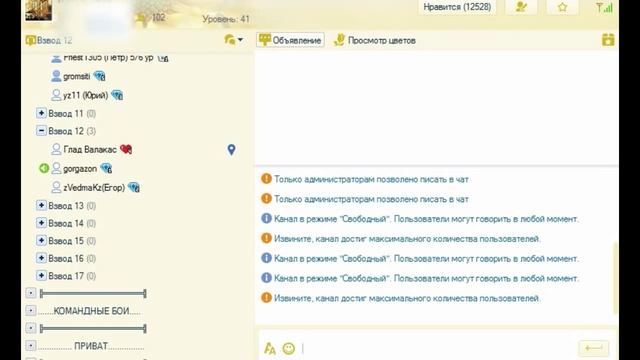Click the Взвод 12 channel header icon
This screenshot has width=640, height=360.
(x=31, y=40)
